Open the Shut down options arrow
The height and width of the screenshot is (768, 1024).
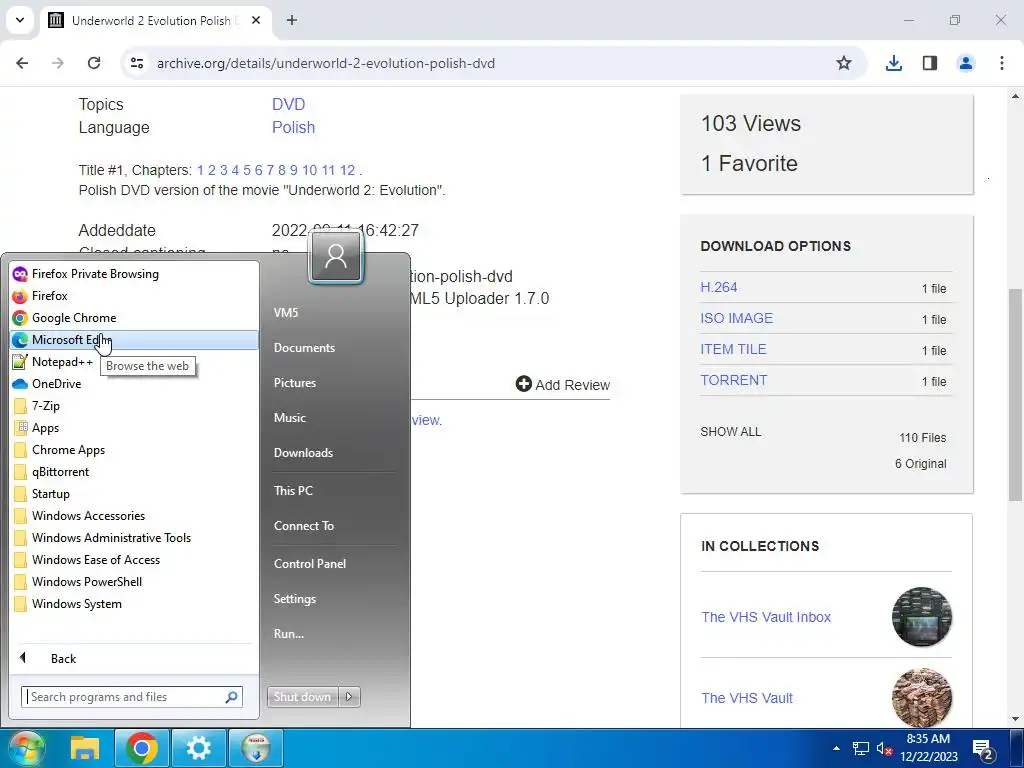tap(349, 697)
